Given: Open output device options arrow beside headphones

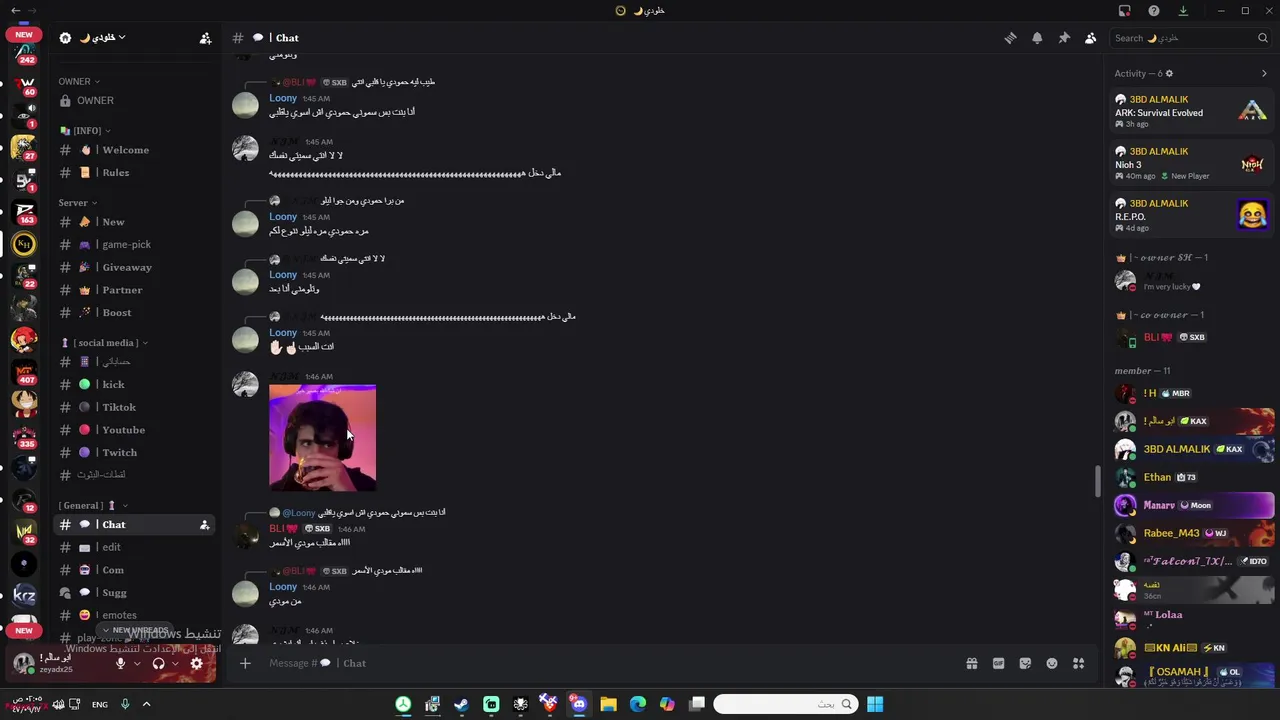Looking at the screenshot, I should tap(175, 664).
